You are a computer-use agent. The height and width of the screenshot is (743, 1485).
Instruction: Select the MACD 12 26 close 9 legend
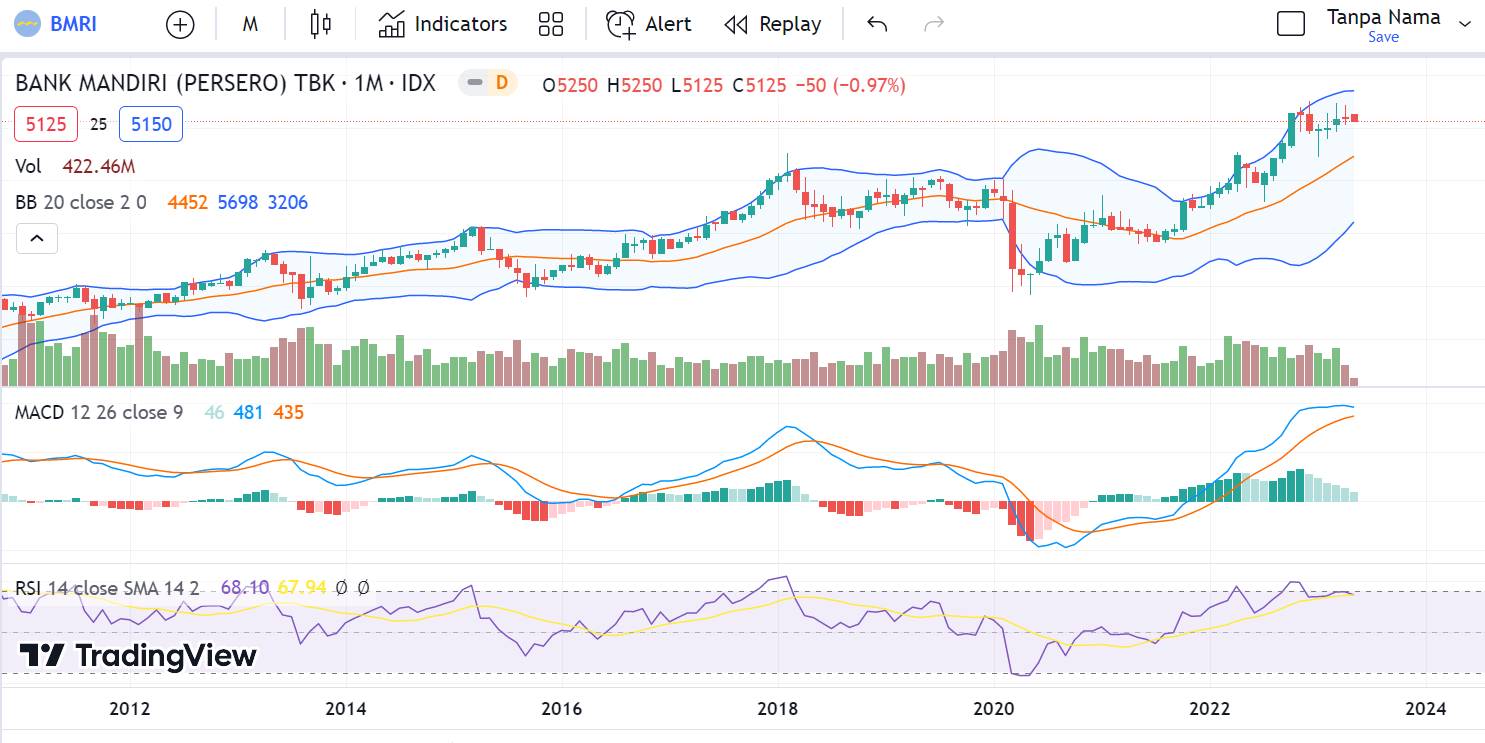click(99, 412)
